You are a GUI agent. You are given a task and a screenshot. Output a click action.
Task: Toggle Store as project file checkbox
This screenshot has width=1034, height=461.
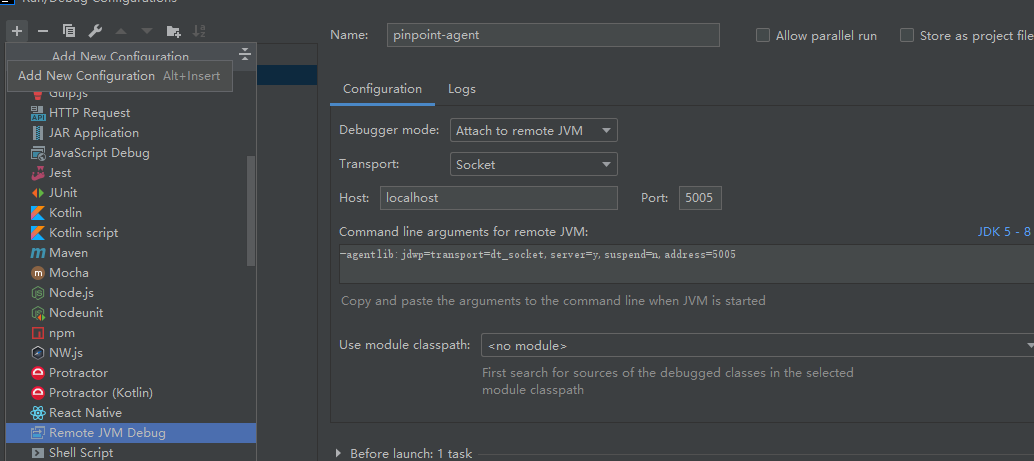click(907, 35)
